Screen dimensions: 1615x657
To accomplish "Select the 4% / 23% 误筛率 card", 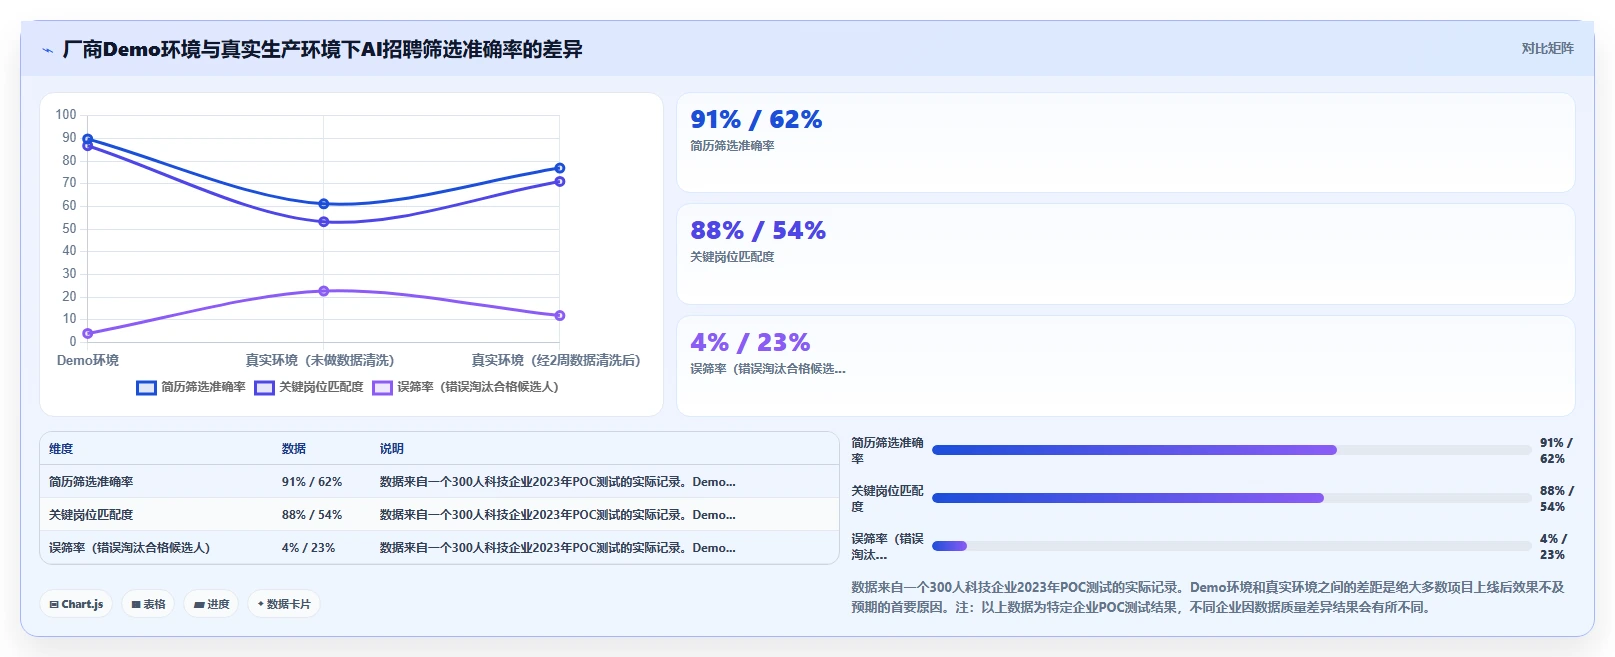I will (x=1126, y=366).
